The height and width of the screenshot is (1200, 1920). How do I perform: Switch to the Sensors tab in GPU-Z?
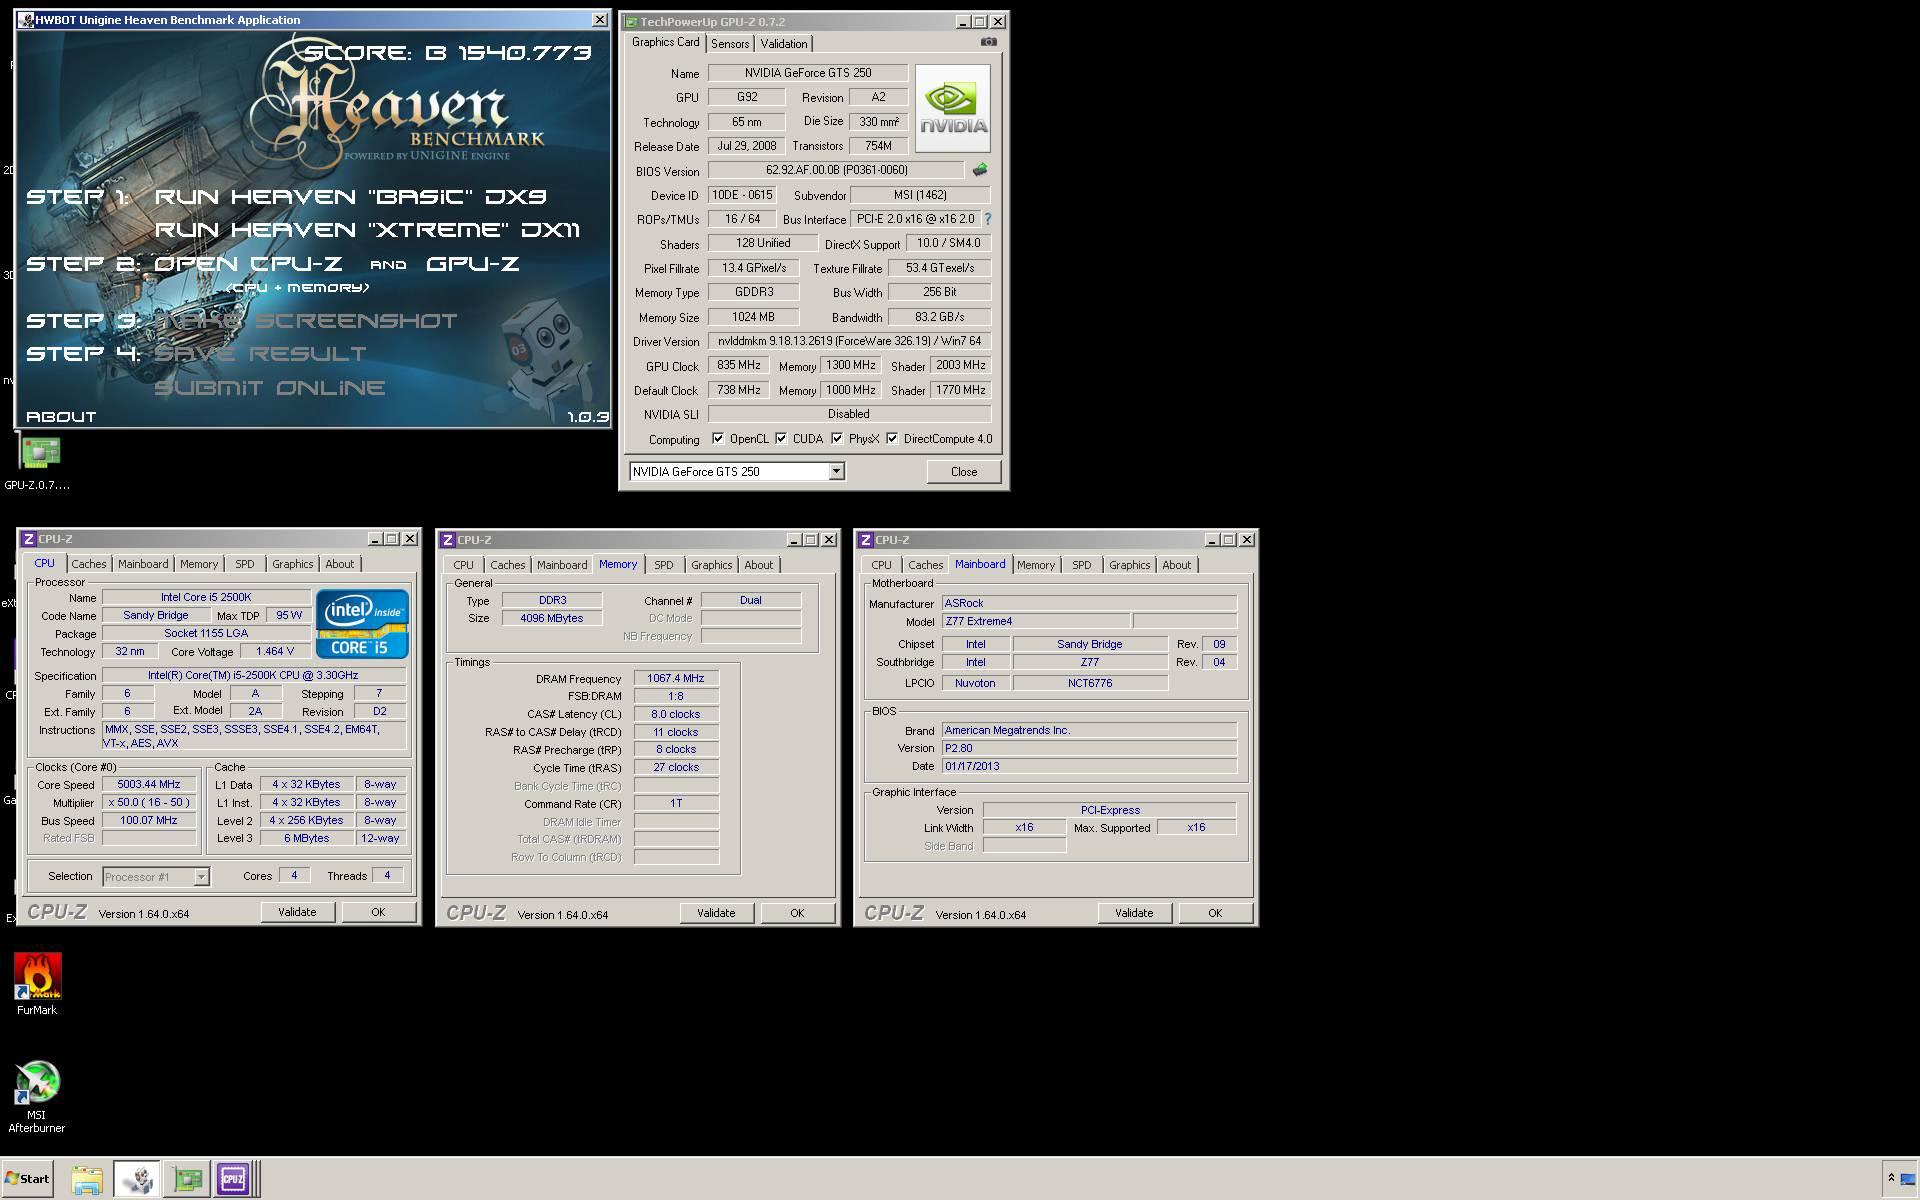(730, 44)
